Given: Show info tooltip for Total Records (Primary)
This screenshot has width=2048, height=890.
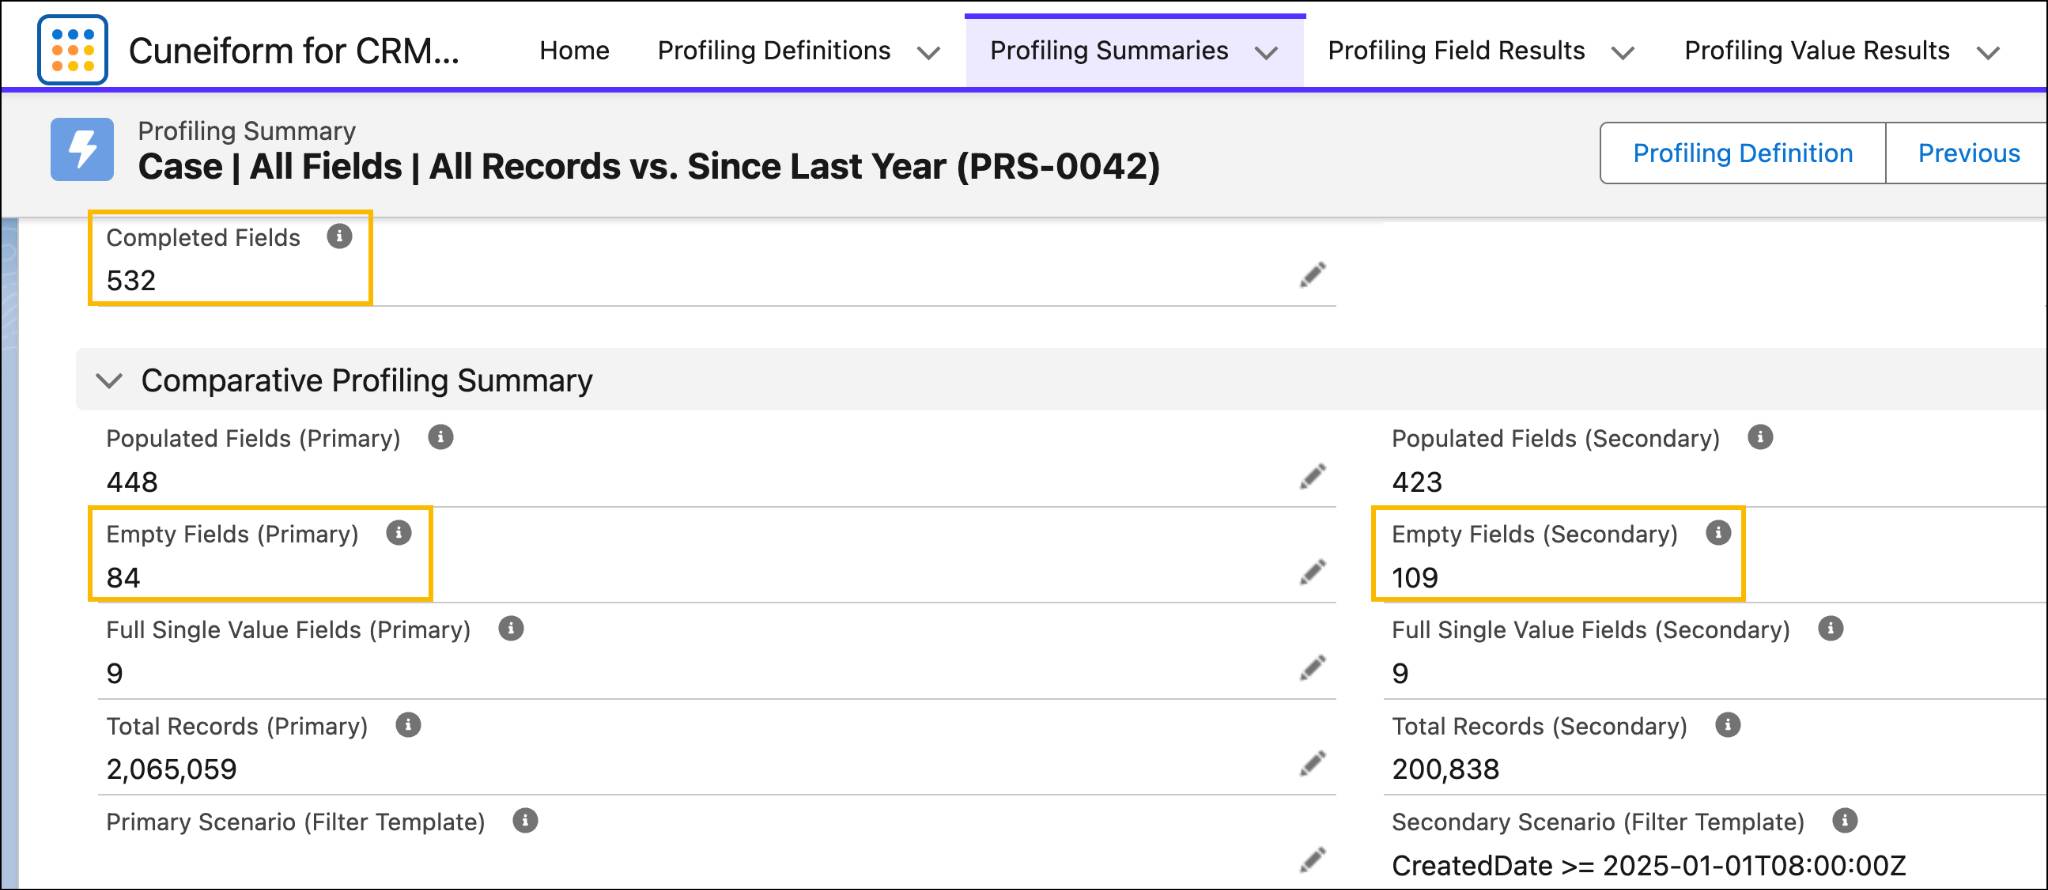Looking at the screenshot, I should coord(408,725).
